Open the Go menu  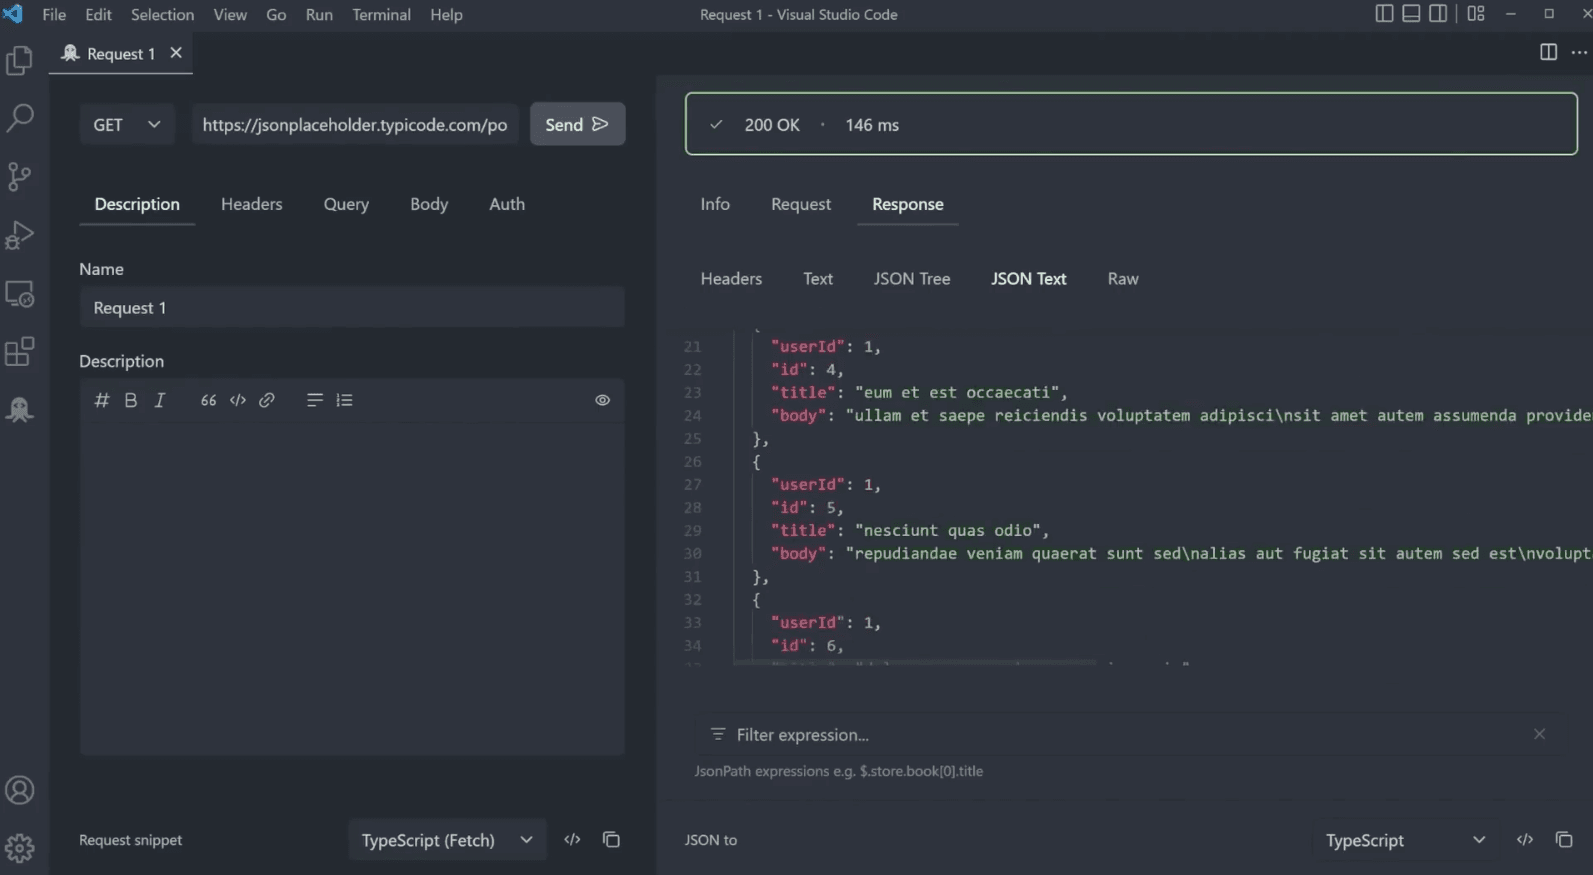[x=276, y=14]
